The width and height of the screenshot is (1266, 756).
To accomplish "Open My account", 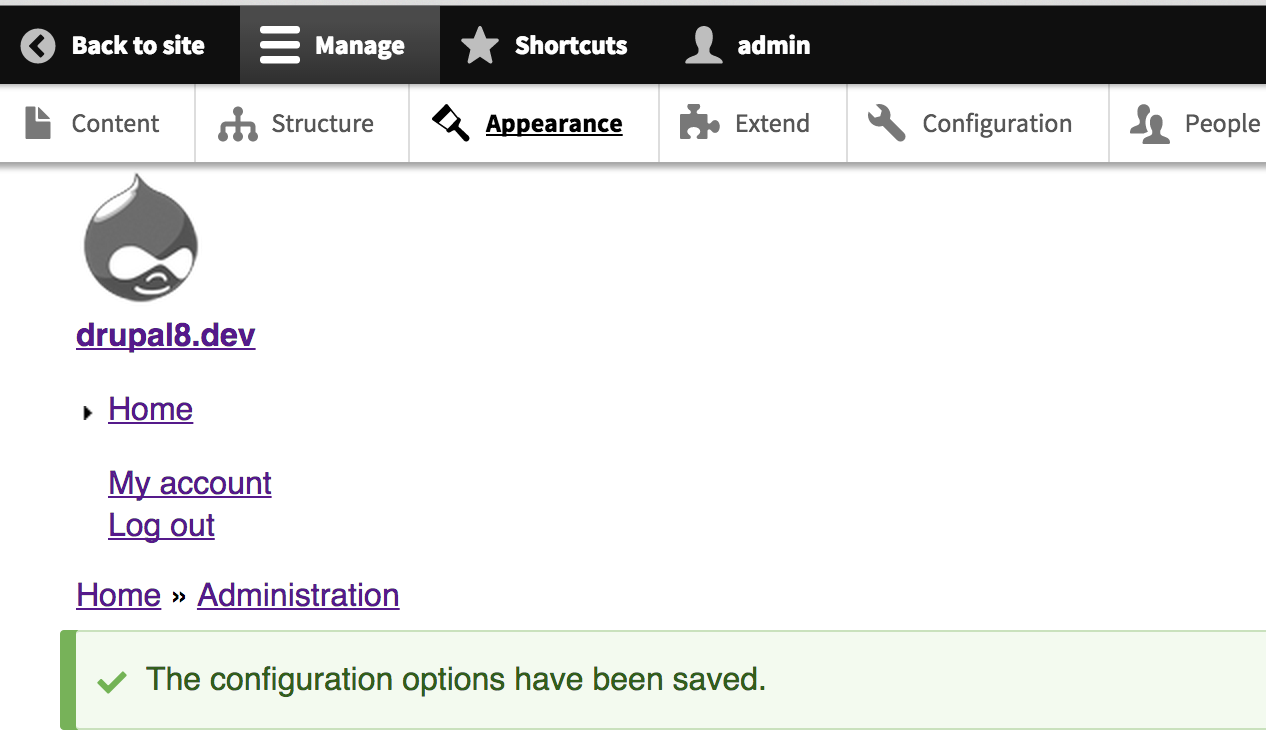I will (189, 483).
